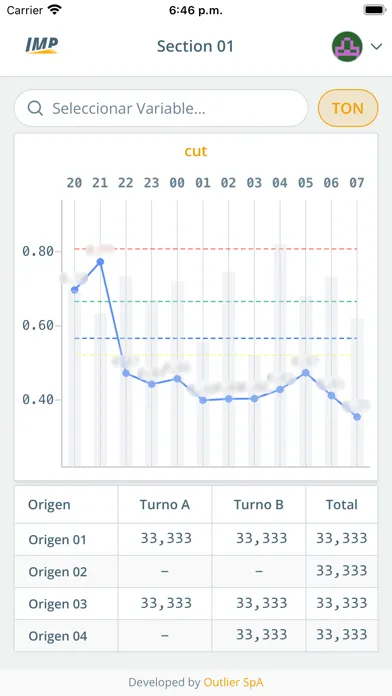Click the Turno A column header
Viewport: 392px width, 696px height.
click(x=165, y=505)
